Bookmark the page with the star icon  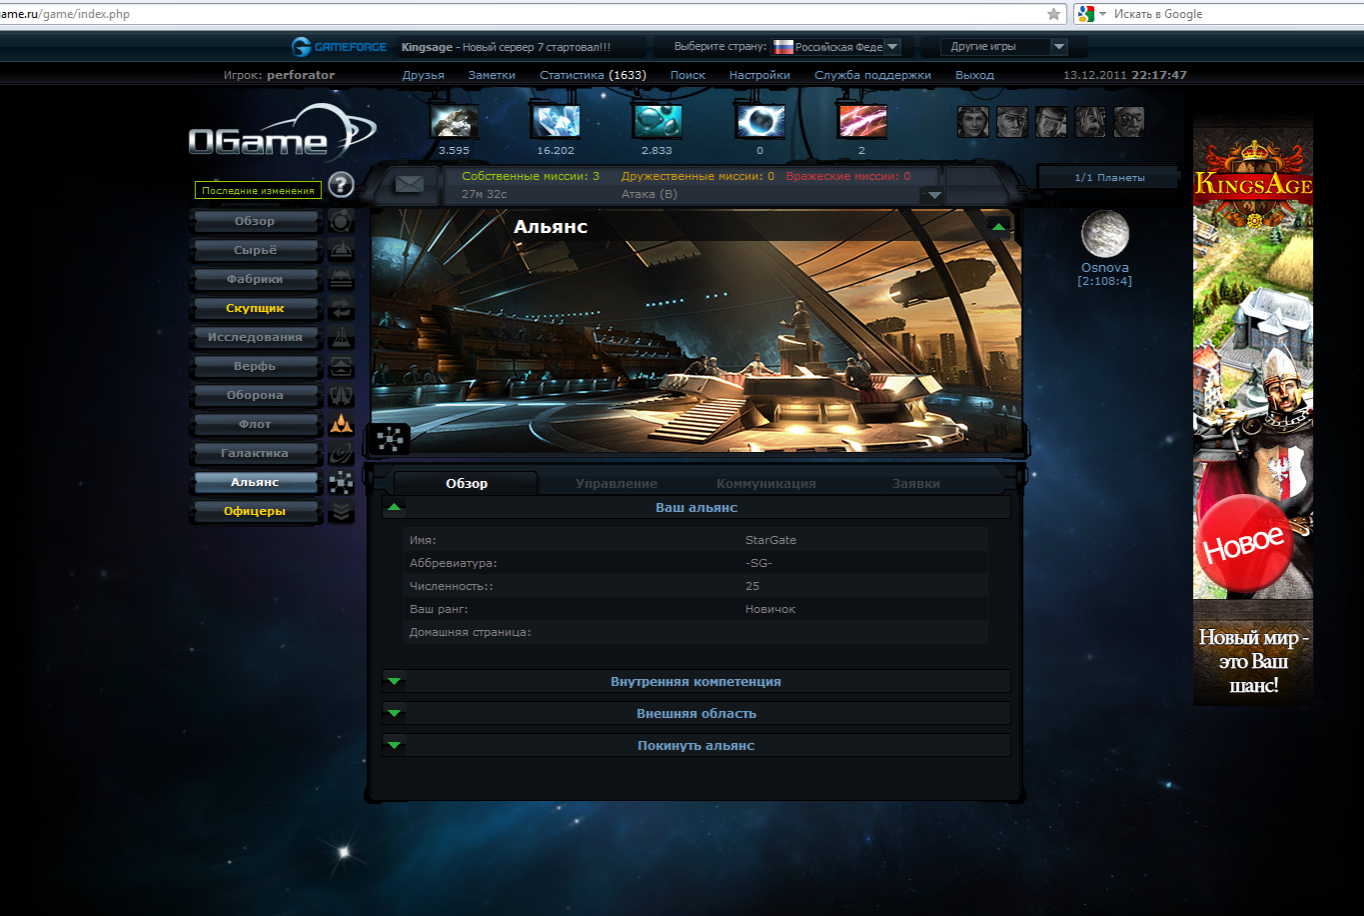[x=1053, y=14]
